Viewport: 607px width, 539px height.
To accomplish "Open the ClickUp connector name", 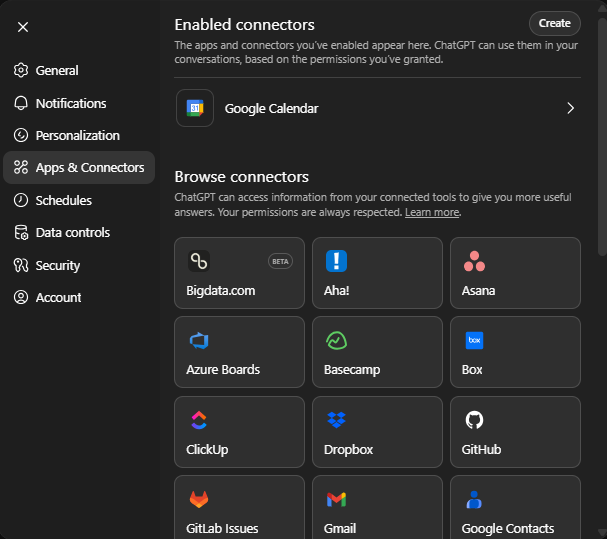I will pyautogui.click(x=207, y=450).
